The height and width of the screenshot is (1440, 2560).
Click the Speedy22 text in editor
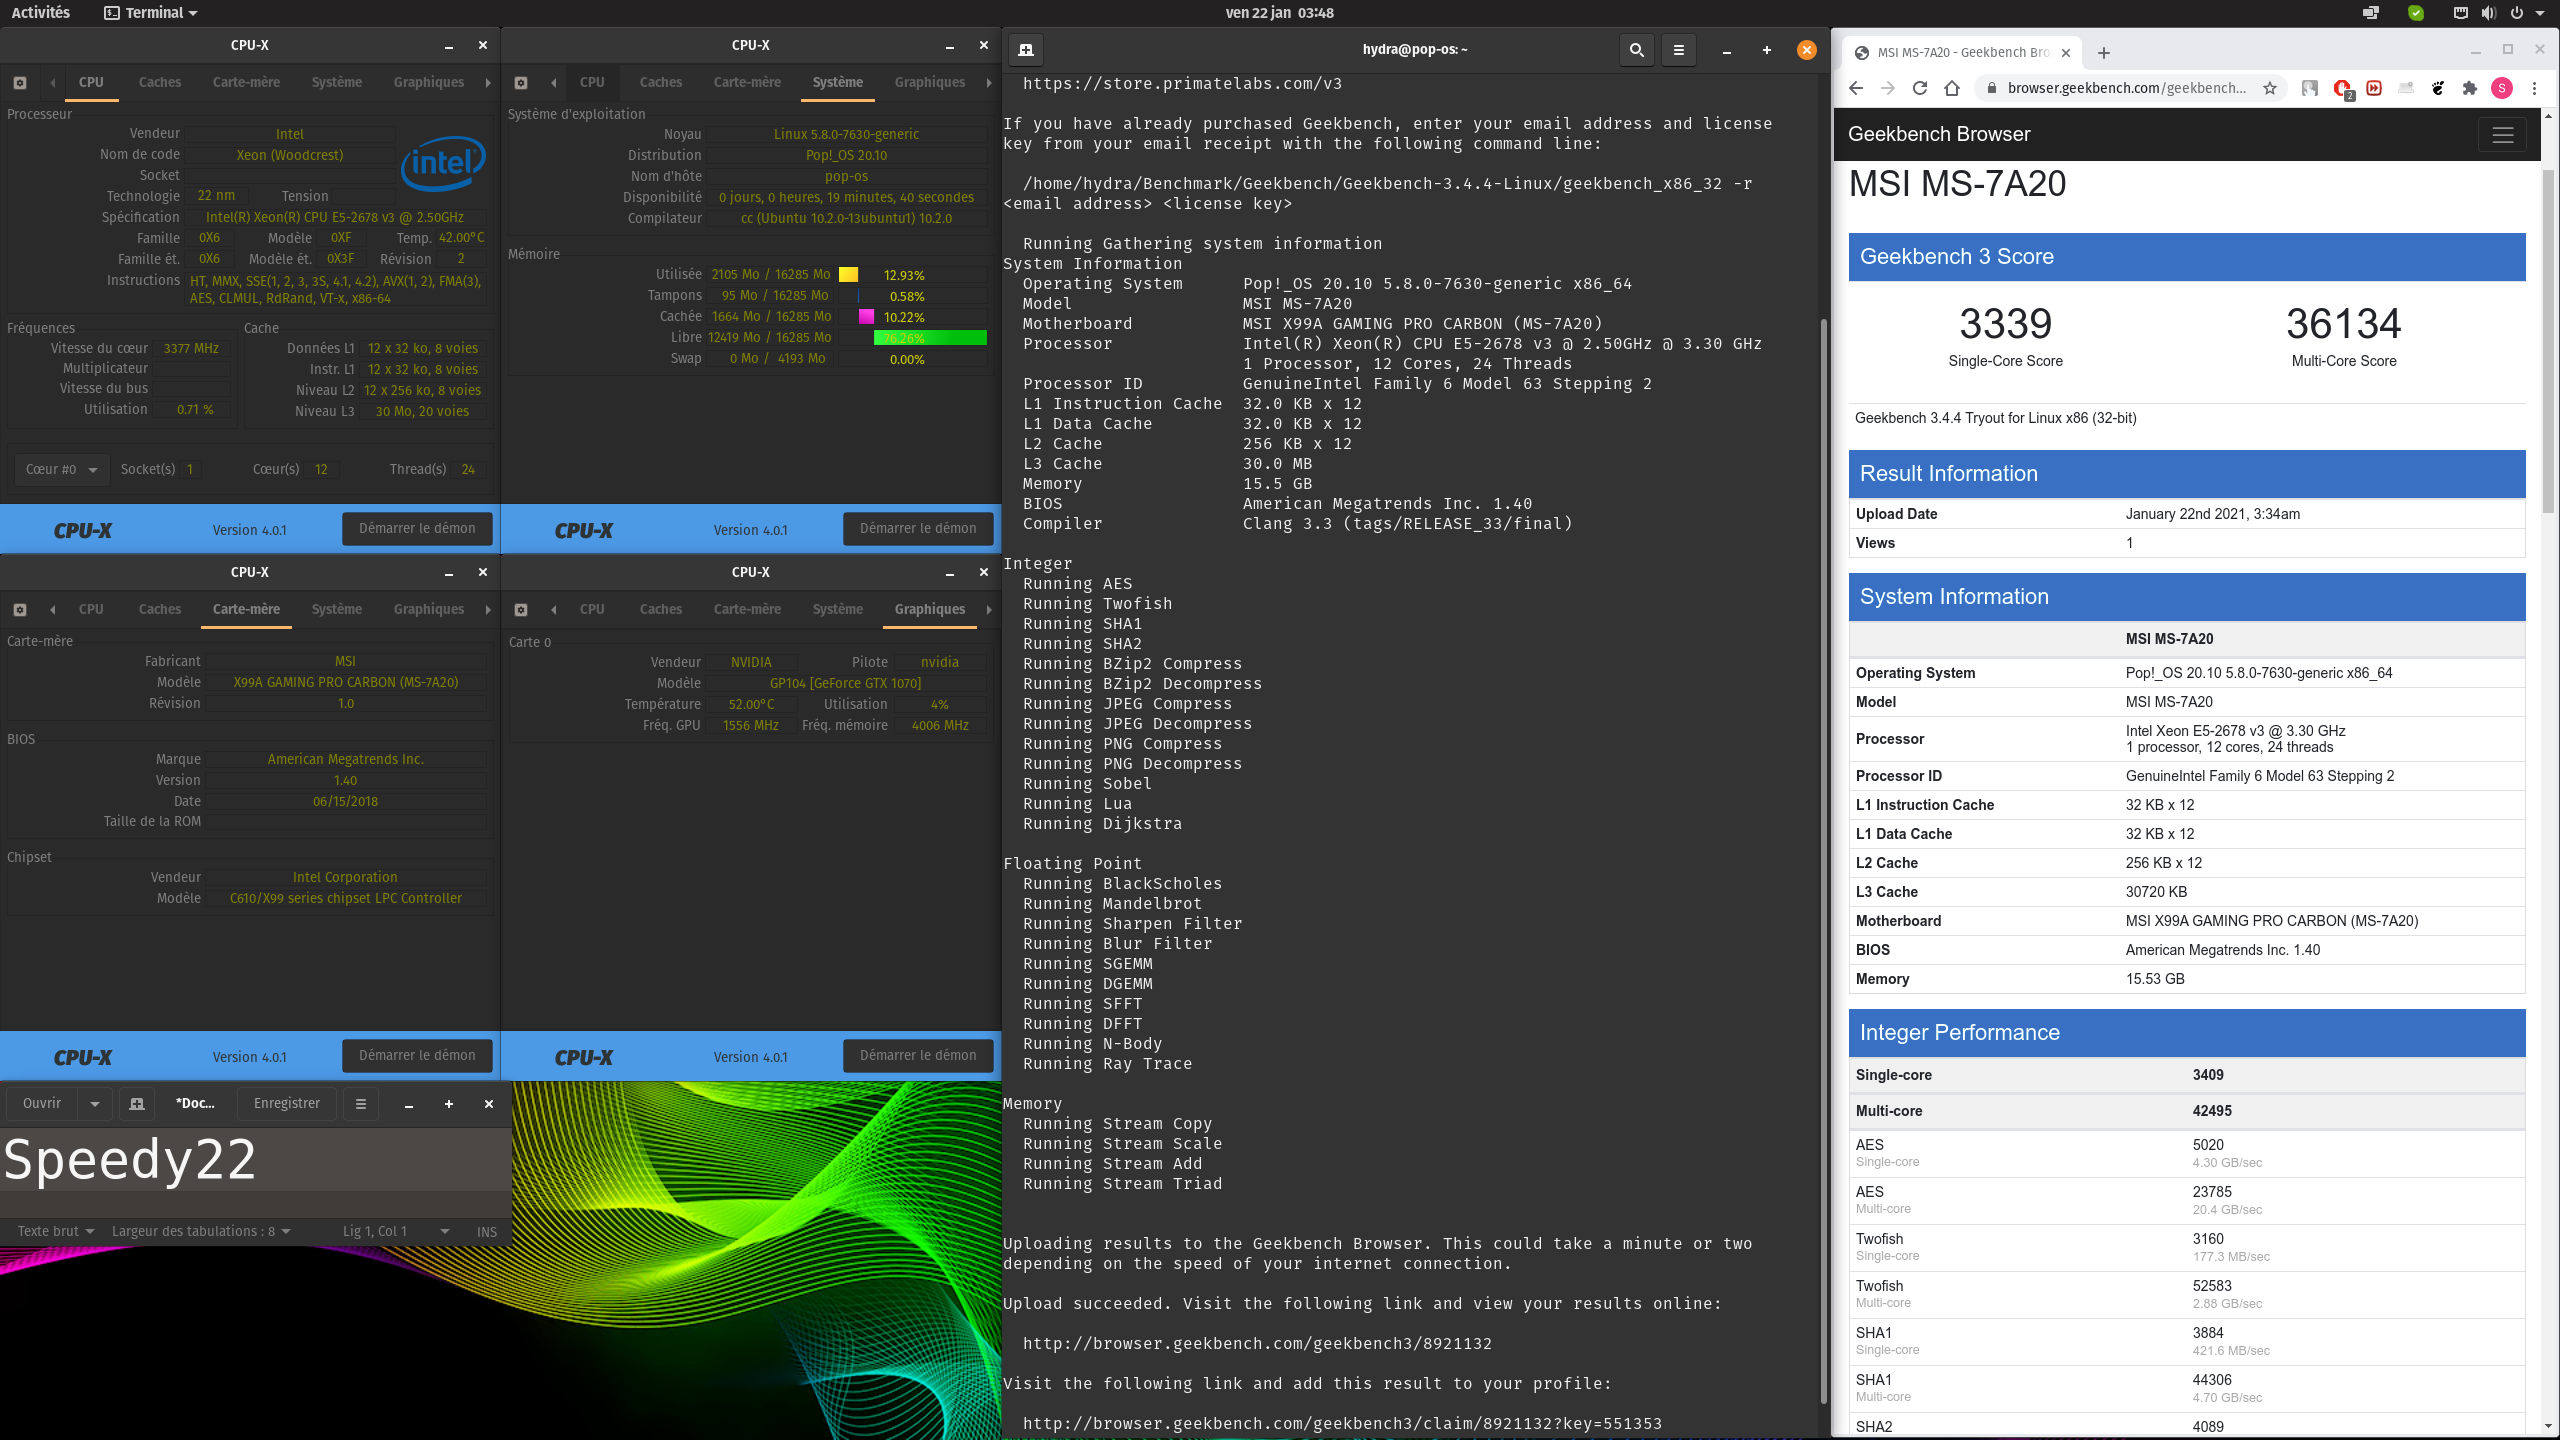[130, 1160]
